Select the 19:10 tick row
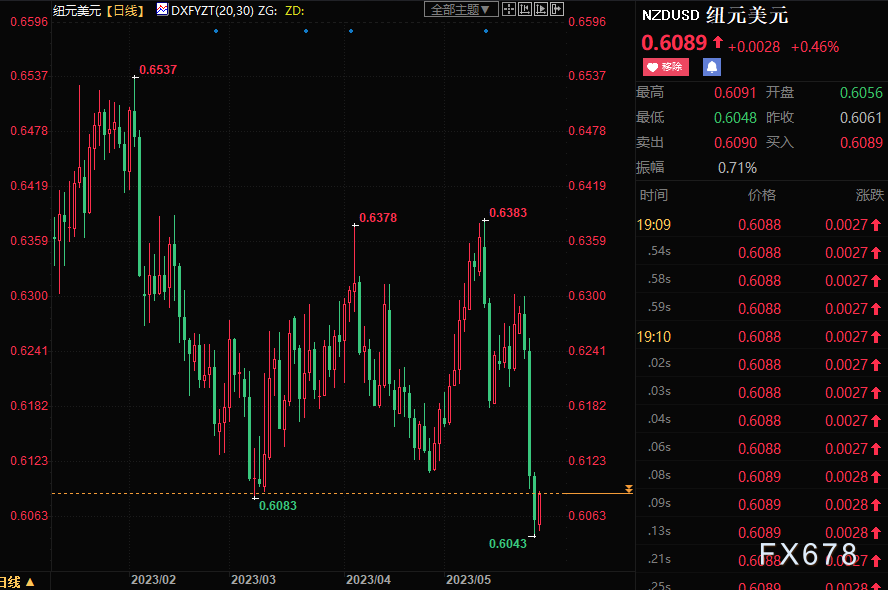The height and width of the screenshot is (590, 888). 761,337
